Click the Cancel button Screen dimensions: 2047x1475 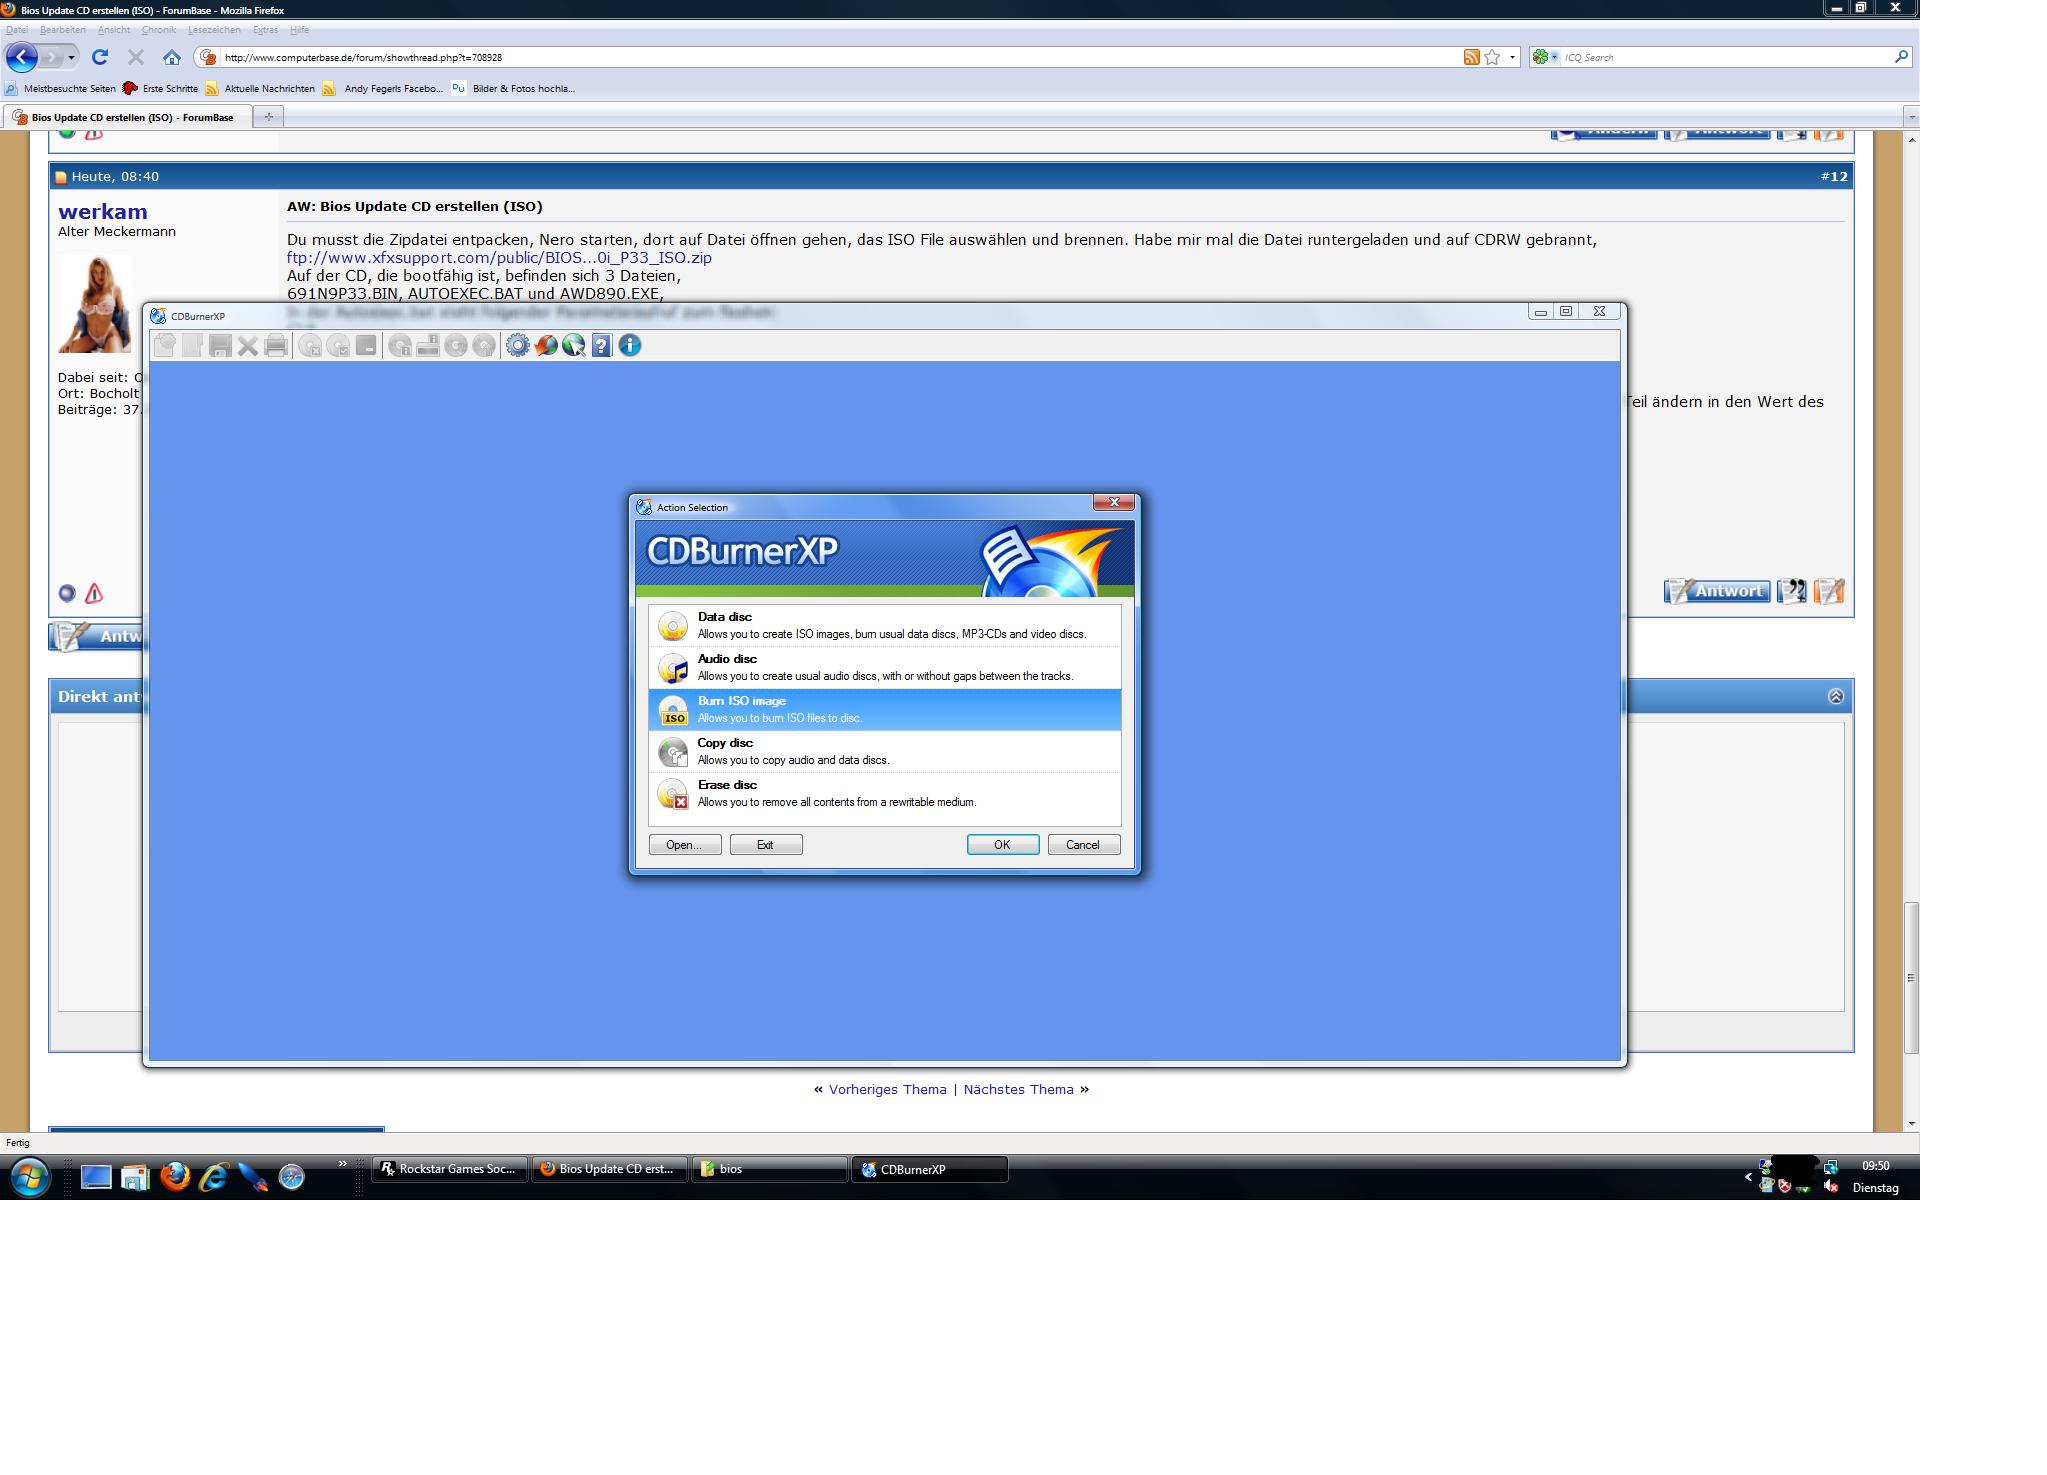click(x=1083, y=845)
